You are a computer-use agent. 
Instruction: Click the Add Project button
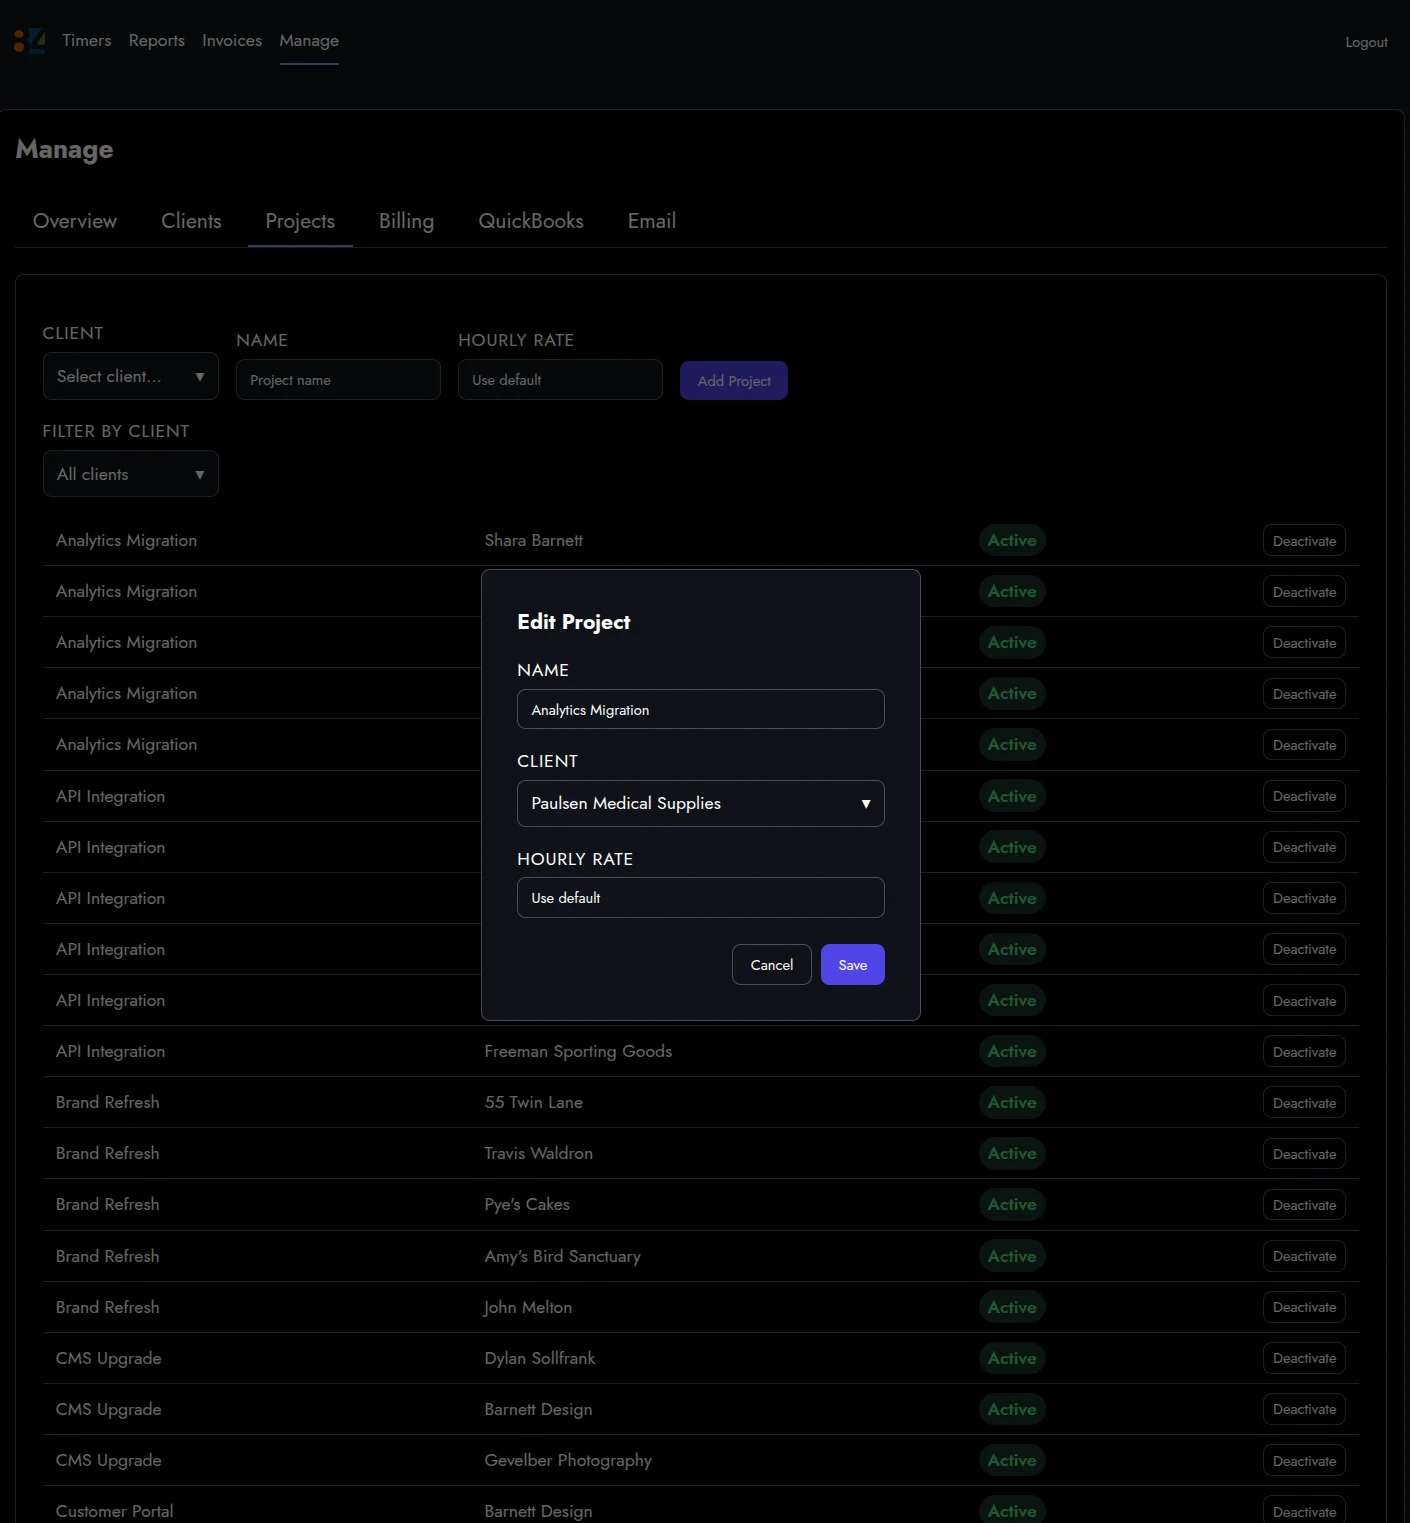[x=733, y=381]
